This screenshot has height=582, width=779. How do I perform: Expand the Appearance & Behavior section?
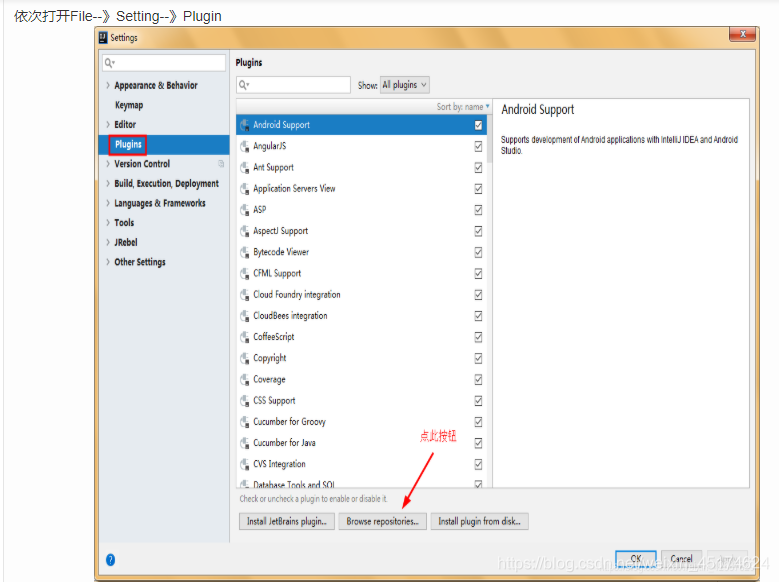108,85
